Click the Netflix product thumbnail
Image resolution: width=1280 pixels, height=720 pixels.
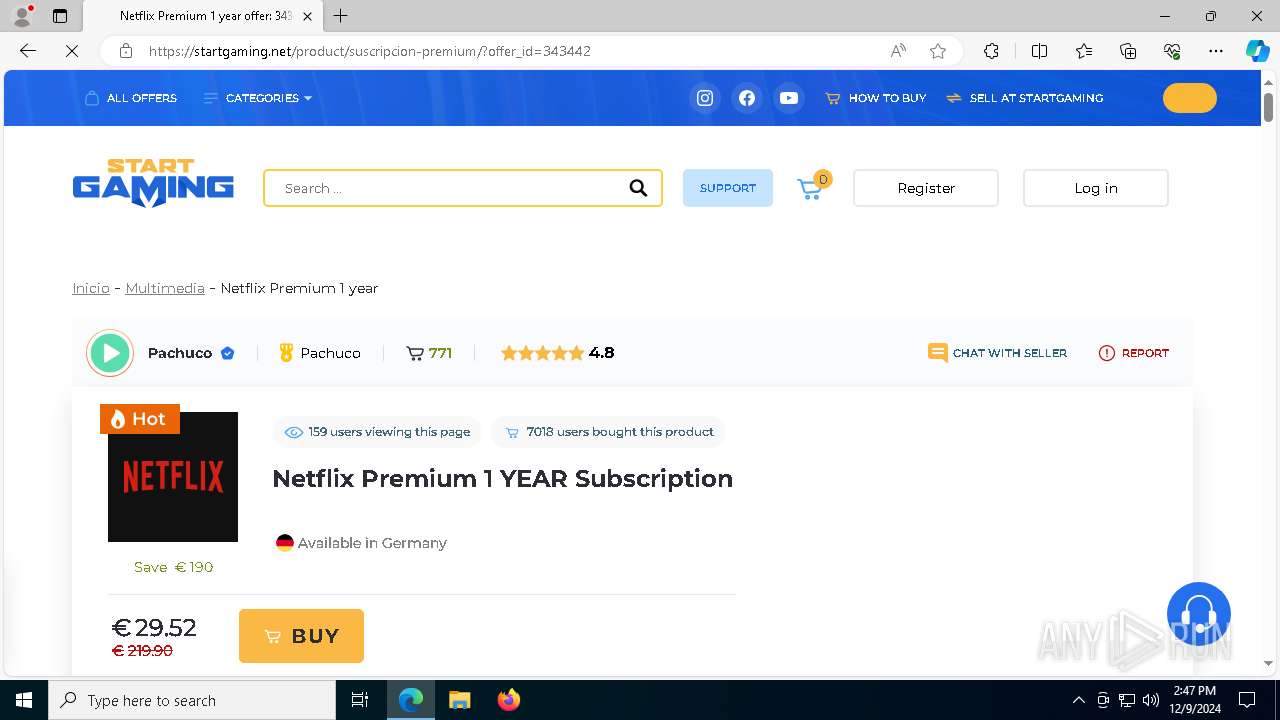coord(173,477)
